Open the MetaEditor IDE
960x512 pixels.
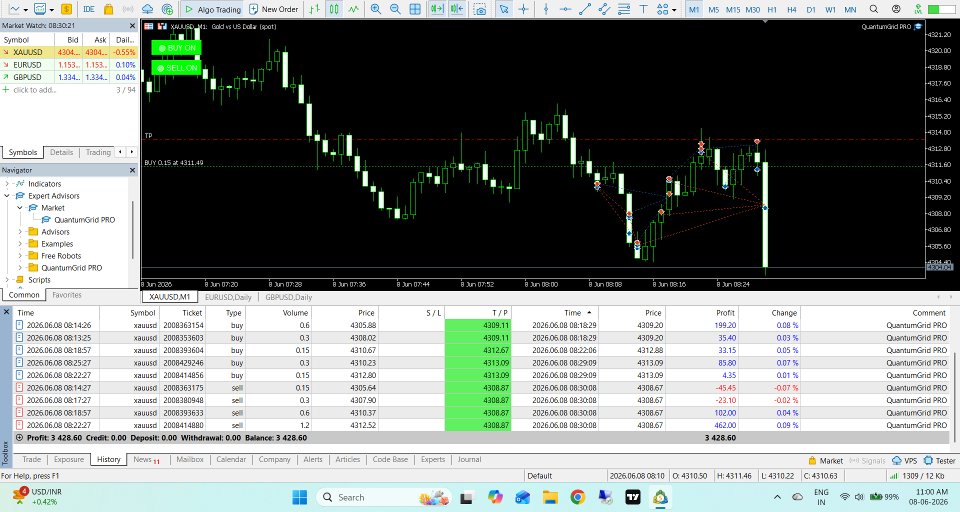[x=89, y=9]
